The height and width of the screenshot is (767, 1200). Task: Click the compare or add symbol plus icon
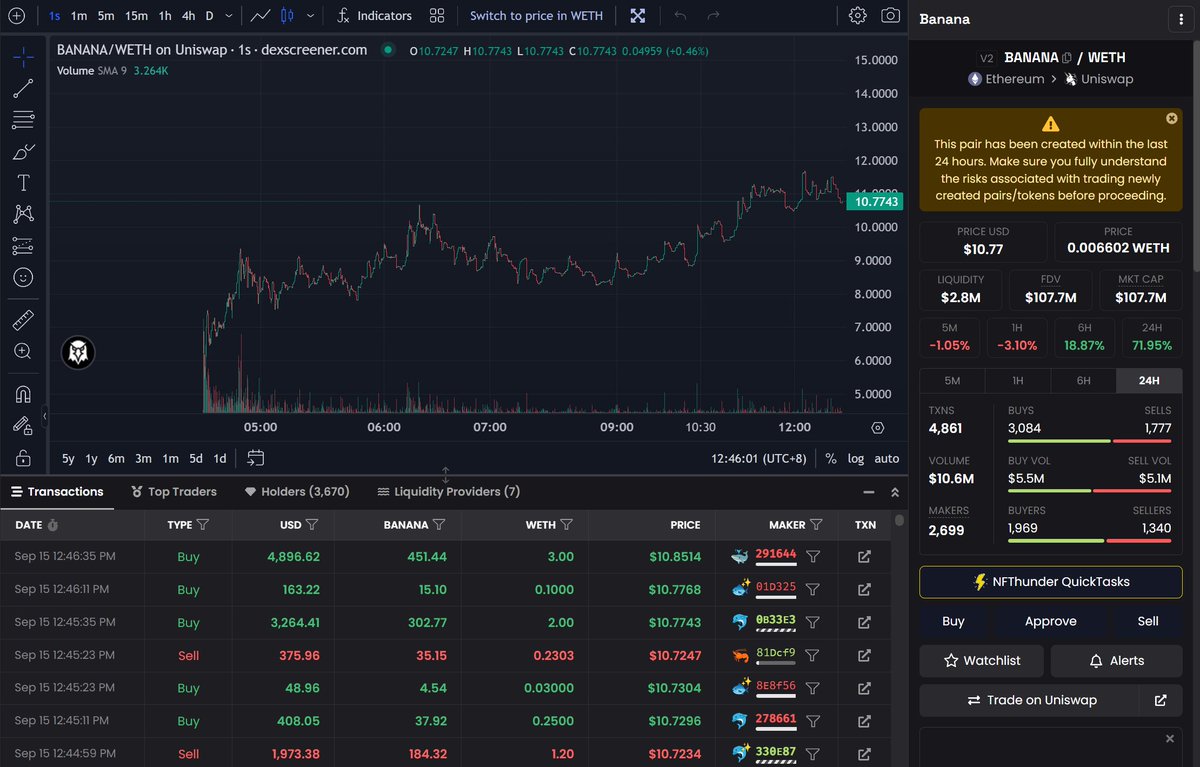(14, 16)
